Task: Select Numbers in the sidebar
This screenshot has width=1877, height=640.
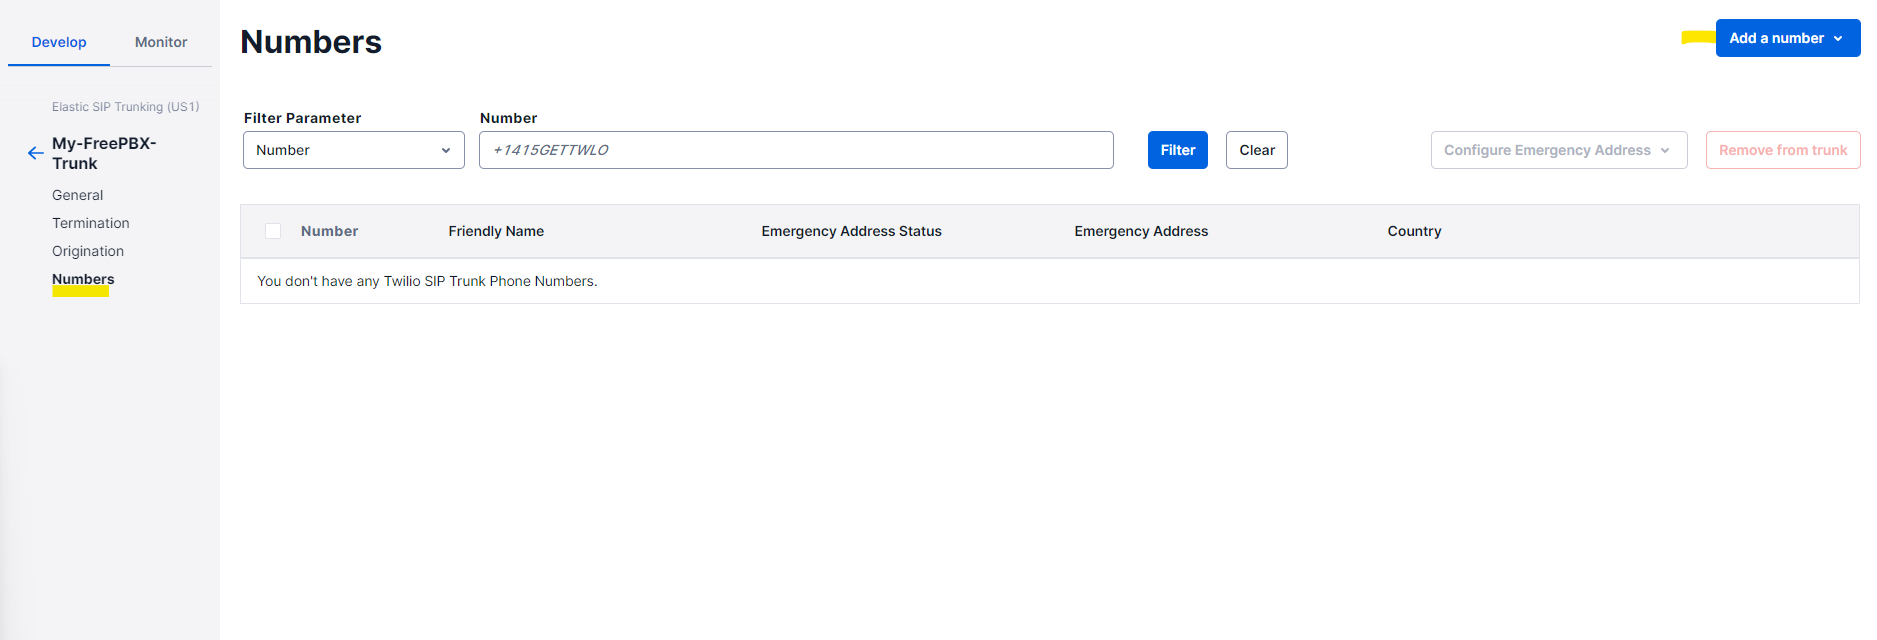Action: point(82,279)
